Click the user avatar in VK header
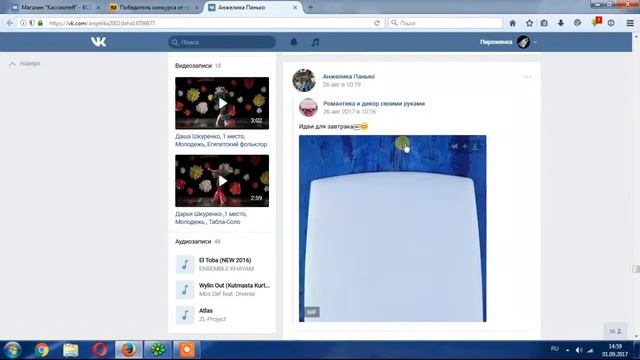Viewport: 640px width, 360px height. pyautogui.click(x=523, y=42)
